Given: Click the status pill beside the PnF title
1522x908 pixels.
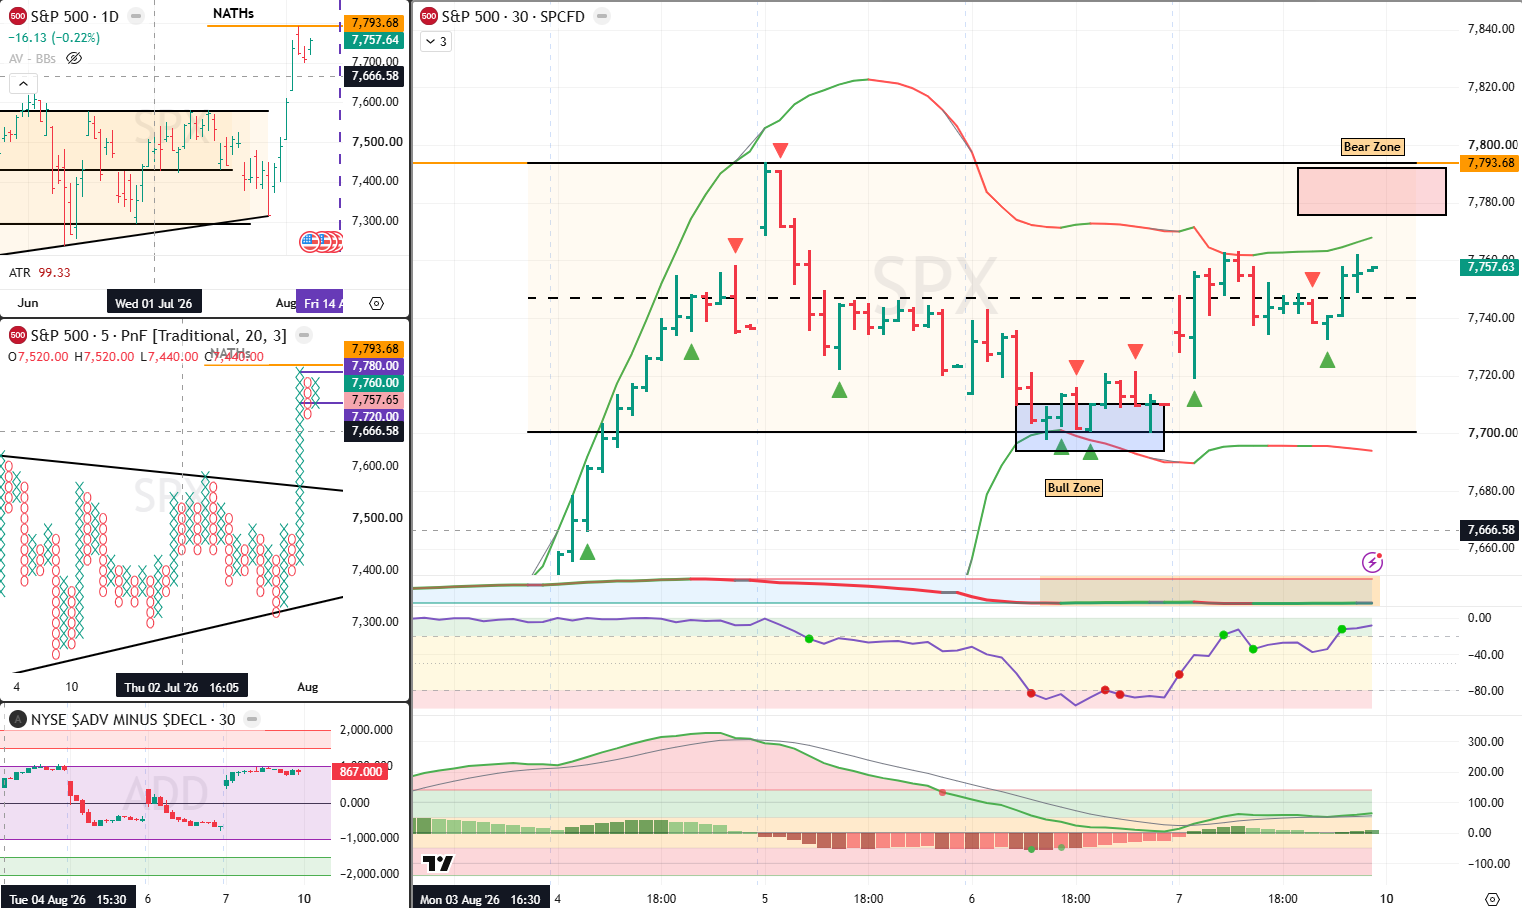Looking at the screenshot, I should 304,336.
